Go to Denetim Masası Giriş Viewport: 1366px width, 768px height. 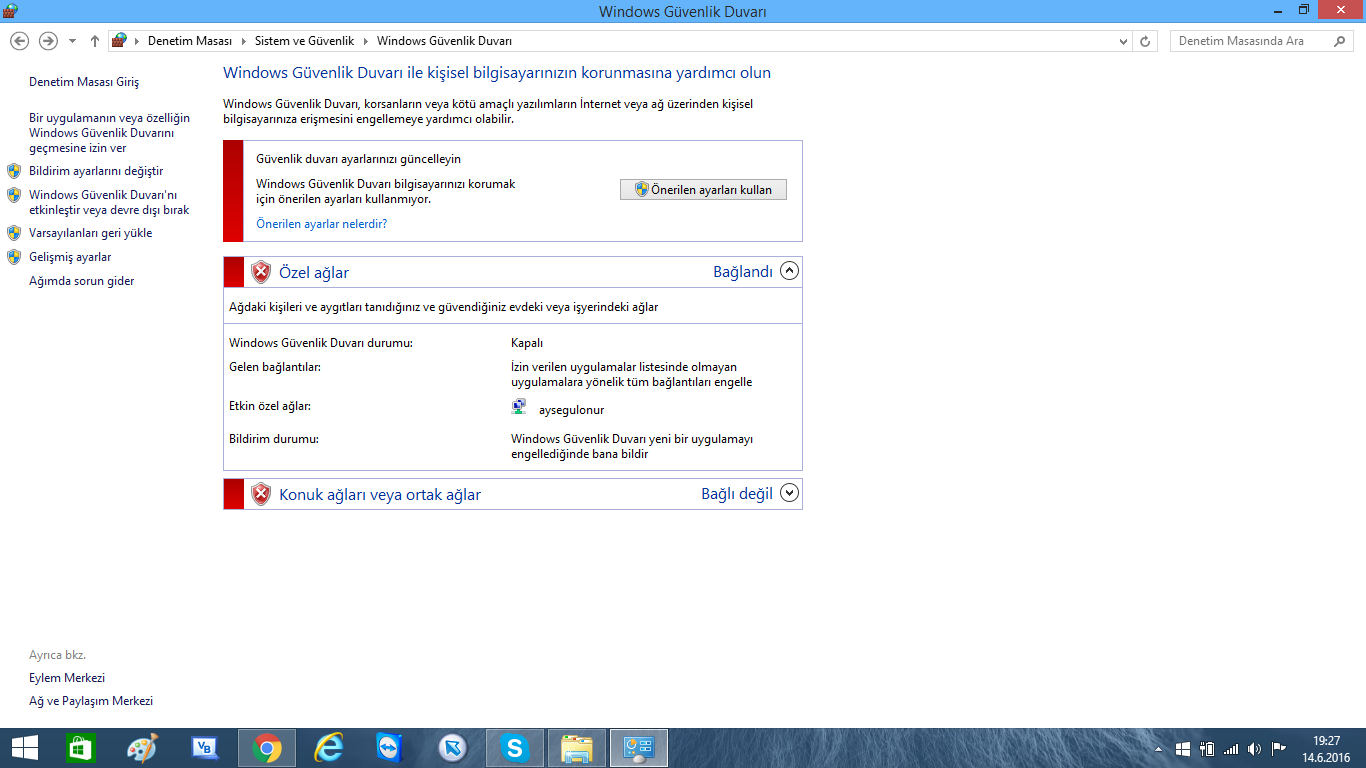(x=84, y=82)
